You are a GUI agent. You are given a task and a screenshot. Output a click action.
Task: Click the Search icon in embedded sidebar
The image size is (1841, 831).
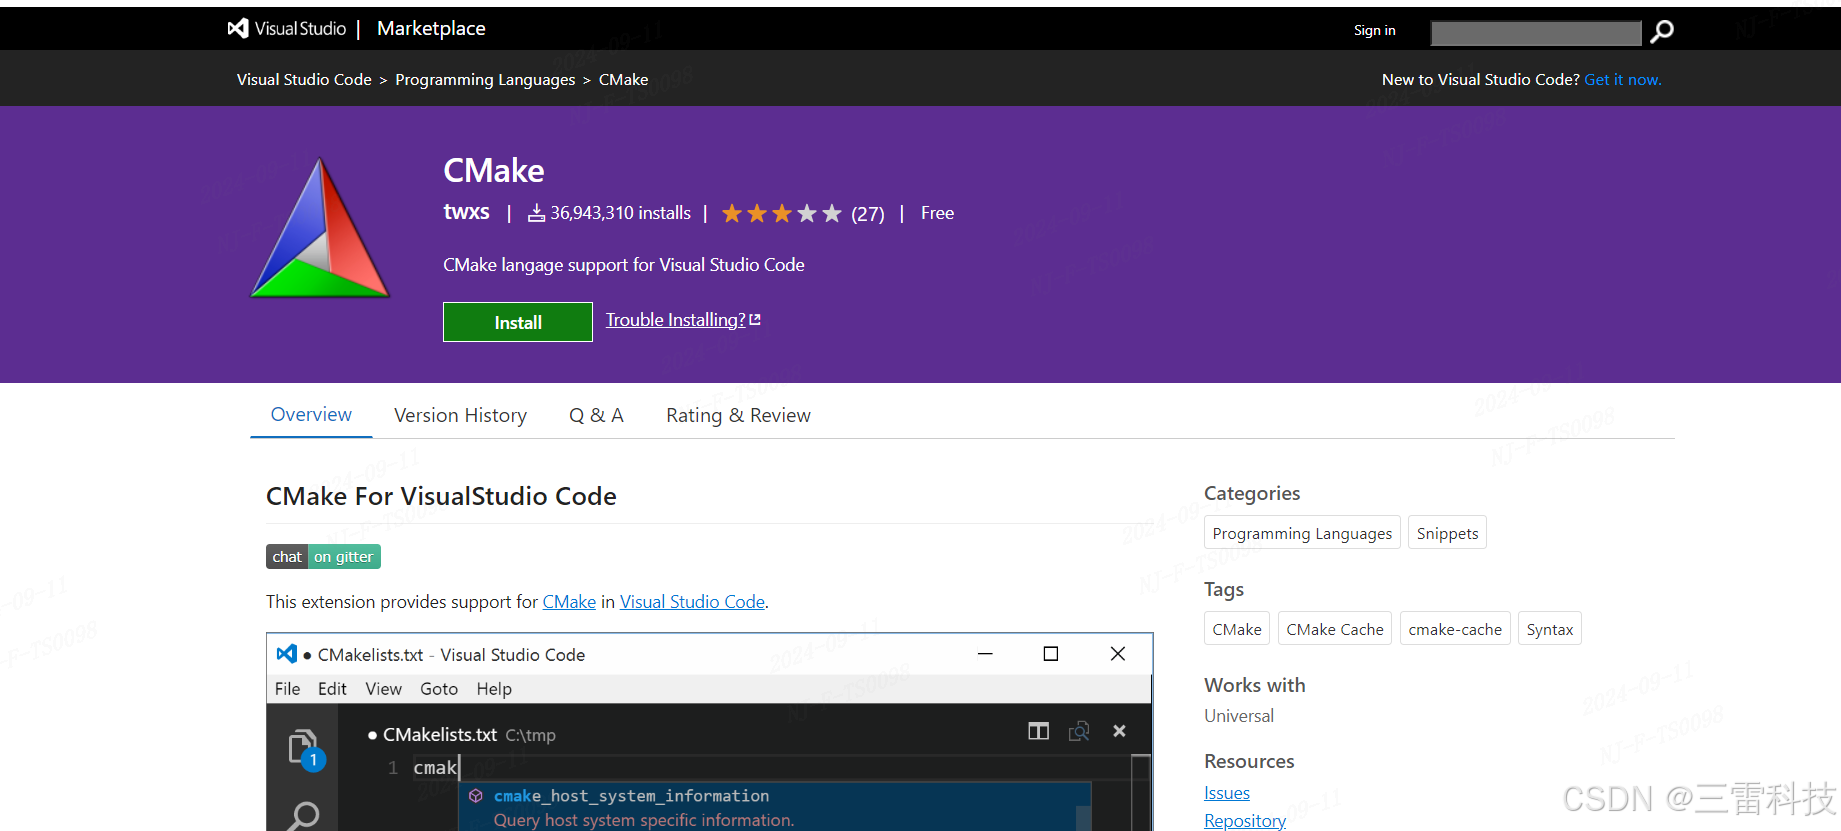coord(302,816)
